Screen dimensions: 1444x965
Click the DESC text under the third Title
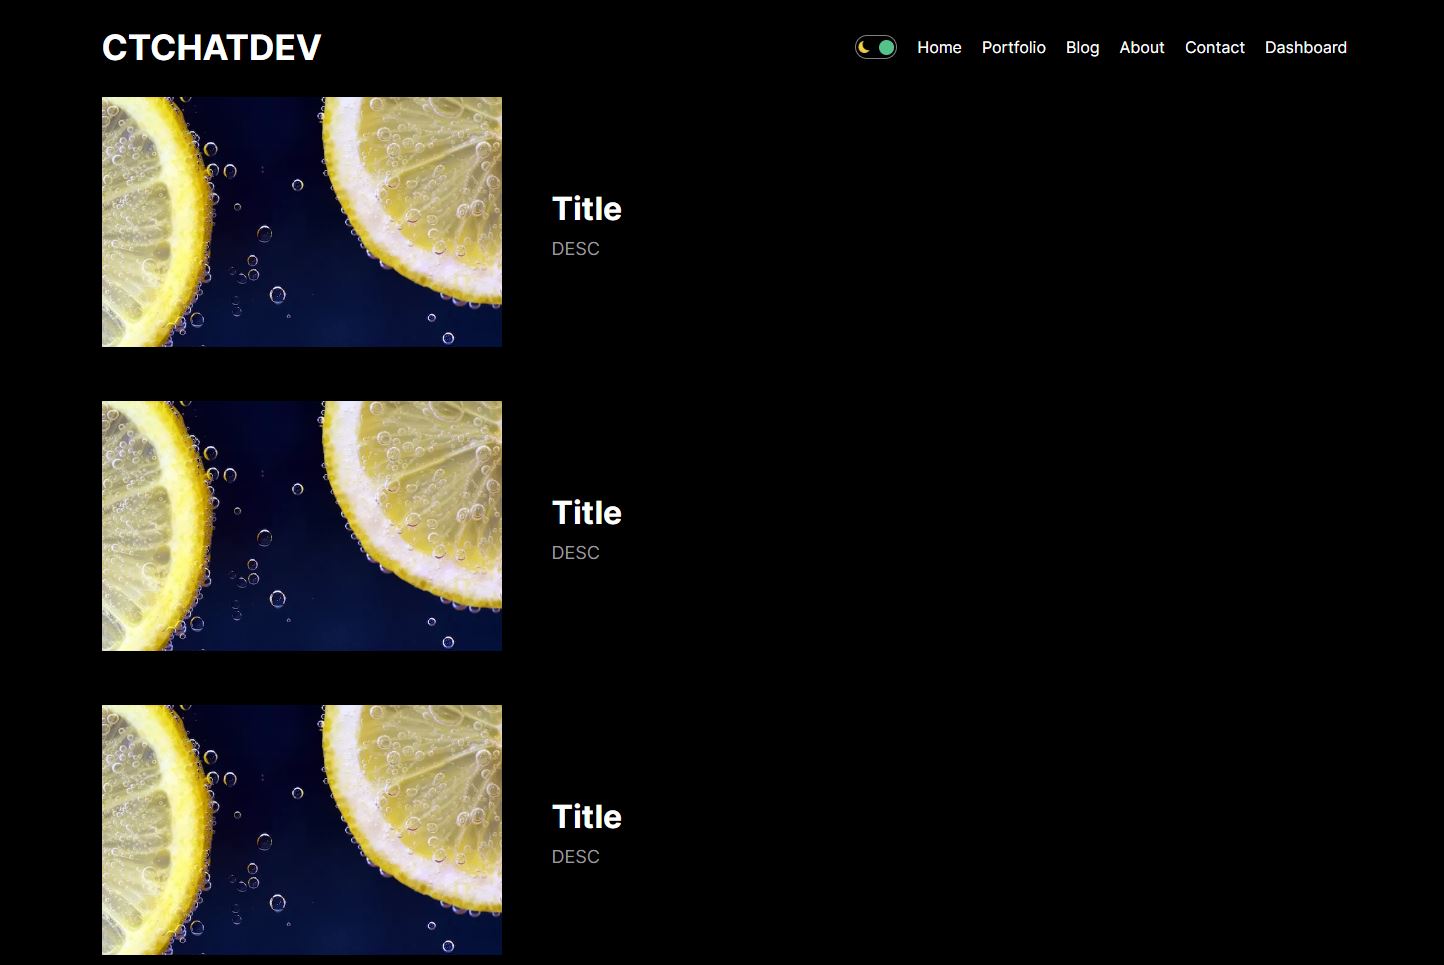tap(576, 856)
